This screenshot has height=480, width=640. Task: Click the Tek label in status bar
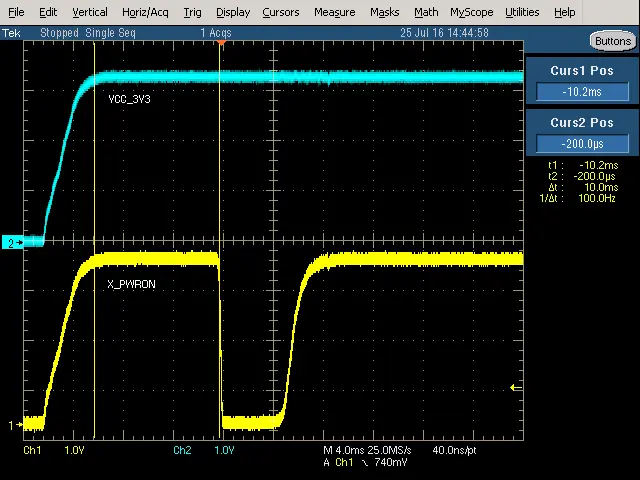pyautogui.click(x=11, y=33)
